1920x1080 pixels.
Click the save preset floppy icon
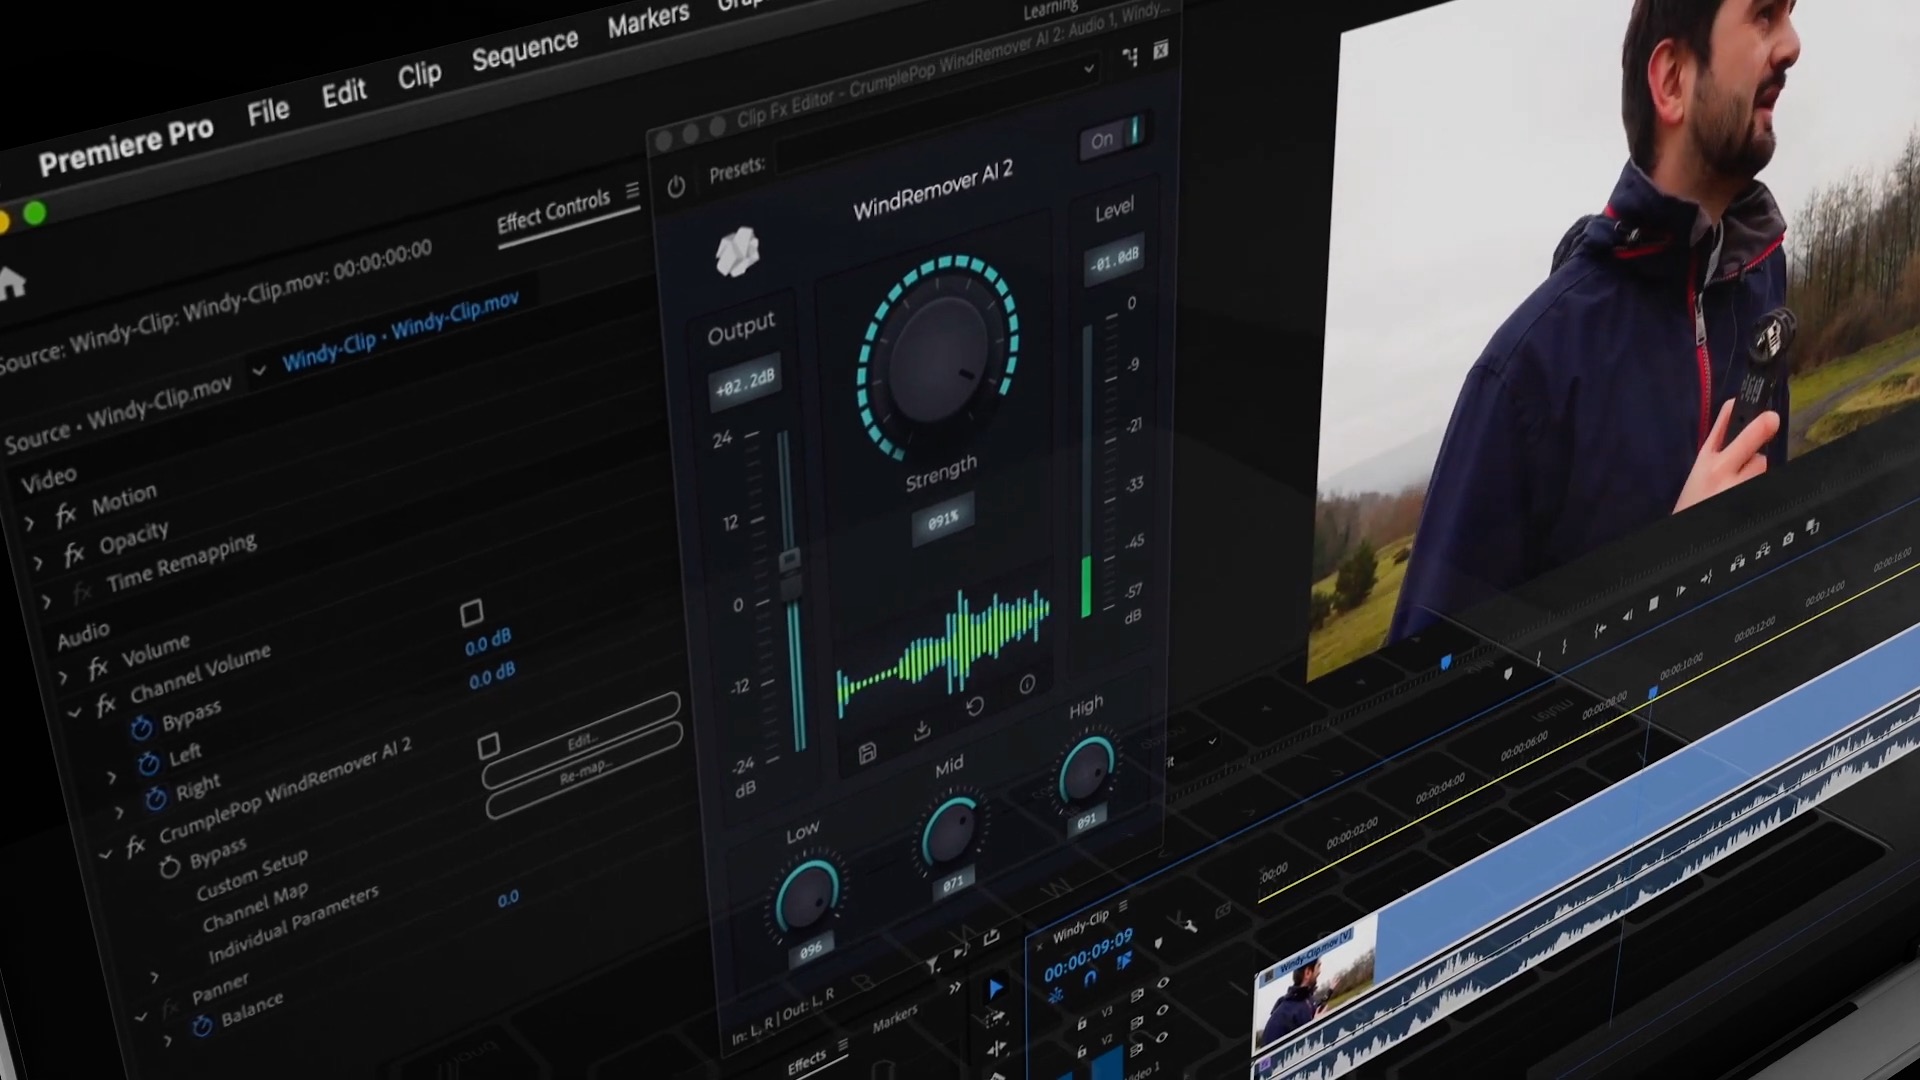pos(867,753)
